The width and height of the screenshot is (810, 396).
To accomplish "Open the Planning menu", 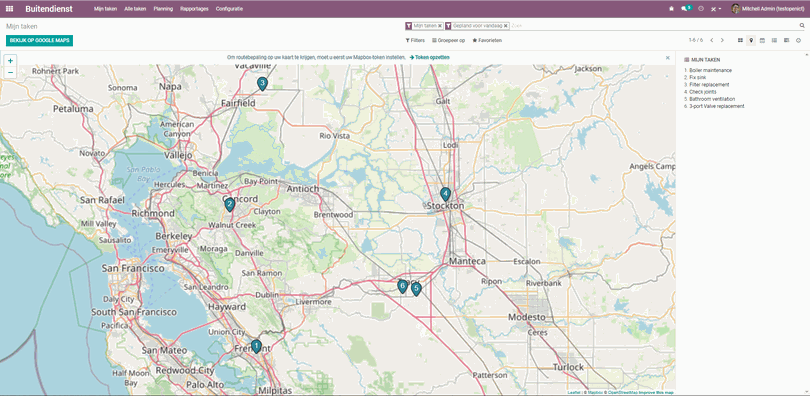I will tap(163, 9).
